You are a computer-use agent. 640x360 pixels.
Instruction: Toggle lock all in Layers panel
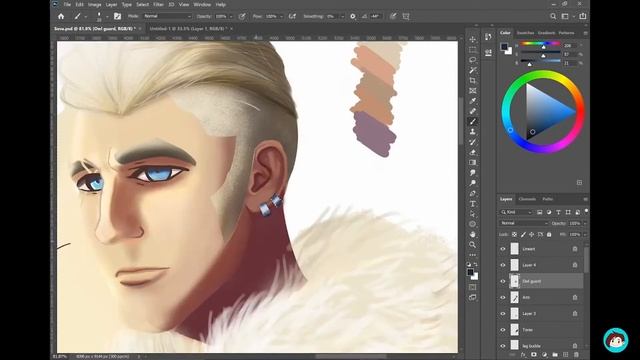549,234
